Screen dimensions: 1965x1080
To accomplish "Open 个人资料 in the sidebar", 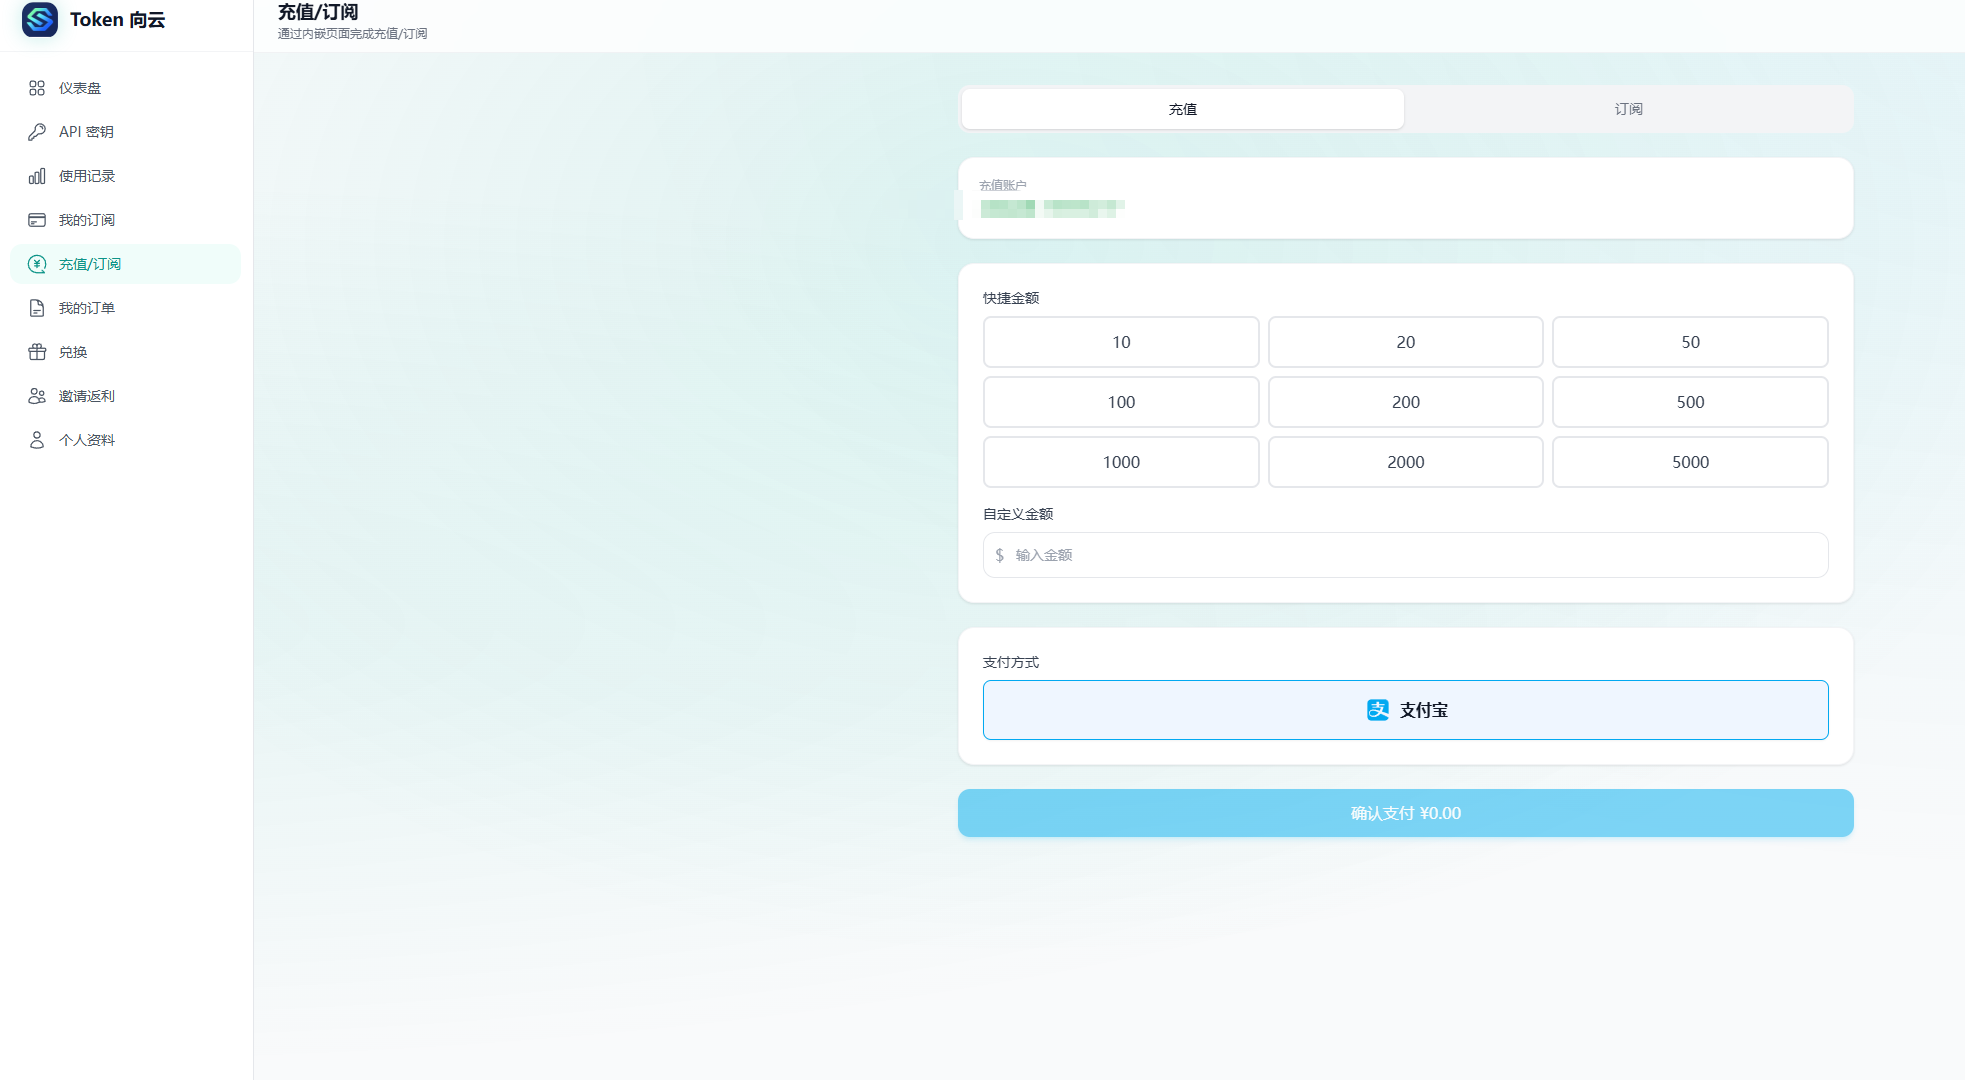I will pos(125,440).
